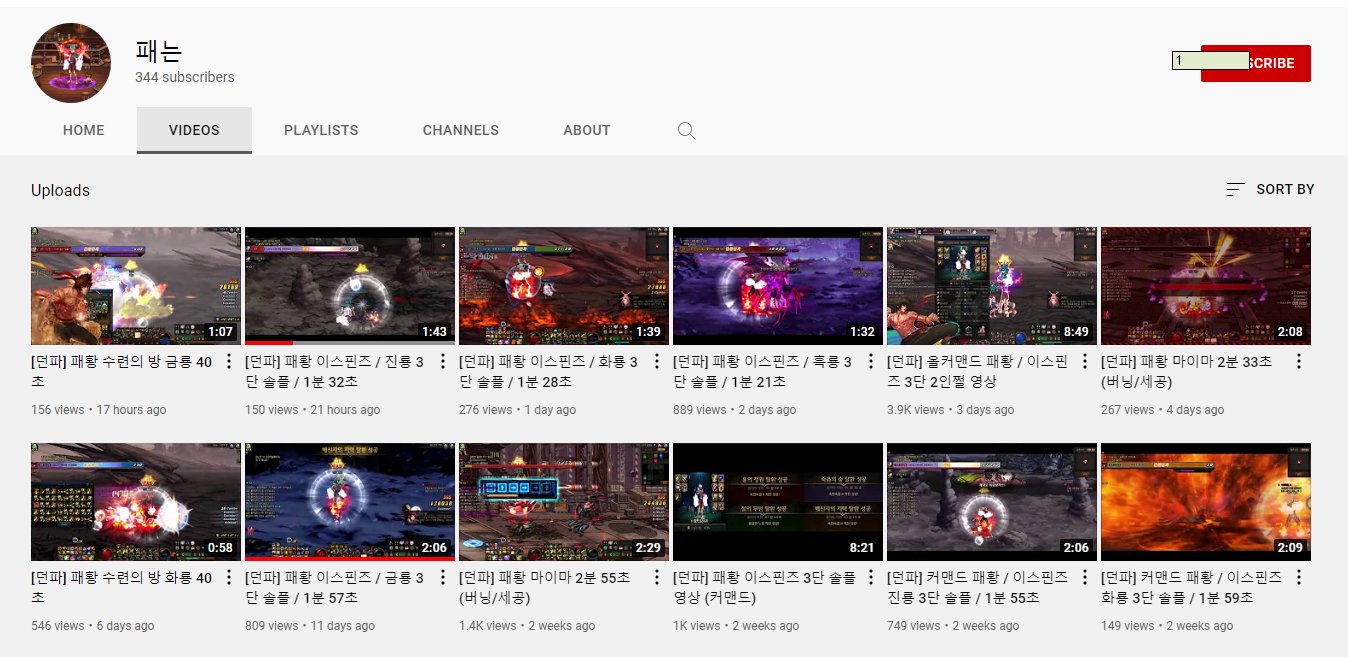The width and height of the screenshot is (1348, 657).
Task: Open the 0:58 duration video thumbnail
Action: 136,502
